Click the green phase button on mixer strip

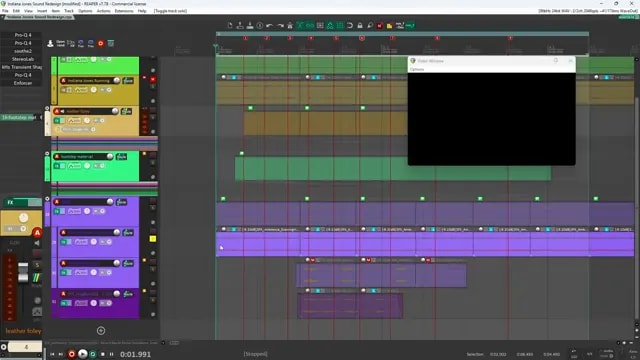pyautogui.click(x=37, y=278)
